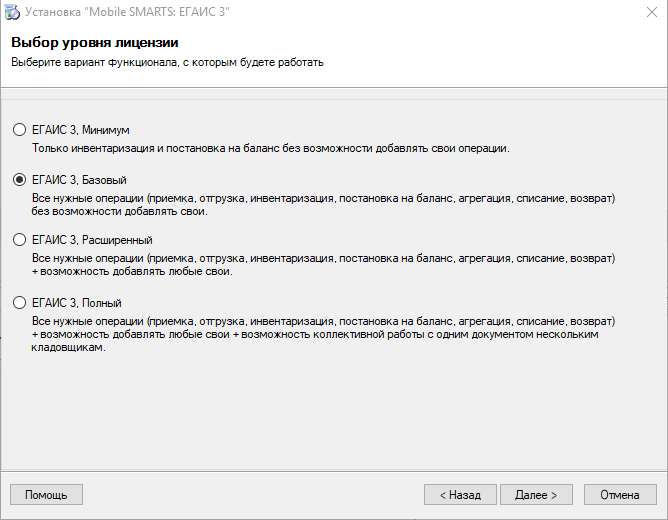Click the 'ЕГАИС 3, Полный' label text
668x520 pixels.
[77, 303]
